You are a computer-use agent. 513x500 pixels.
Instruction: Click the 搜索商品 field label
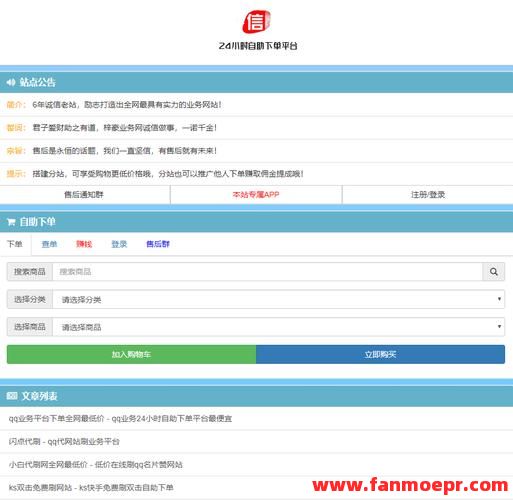[x=30, y=272]
